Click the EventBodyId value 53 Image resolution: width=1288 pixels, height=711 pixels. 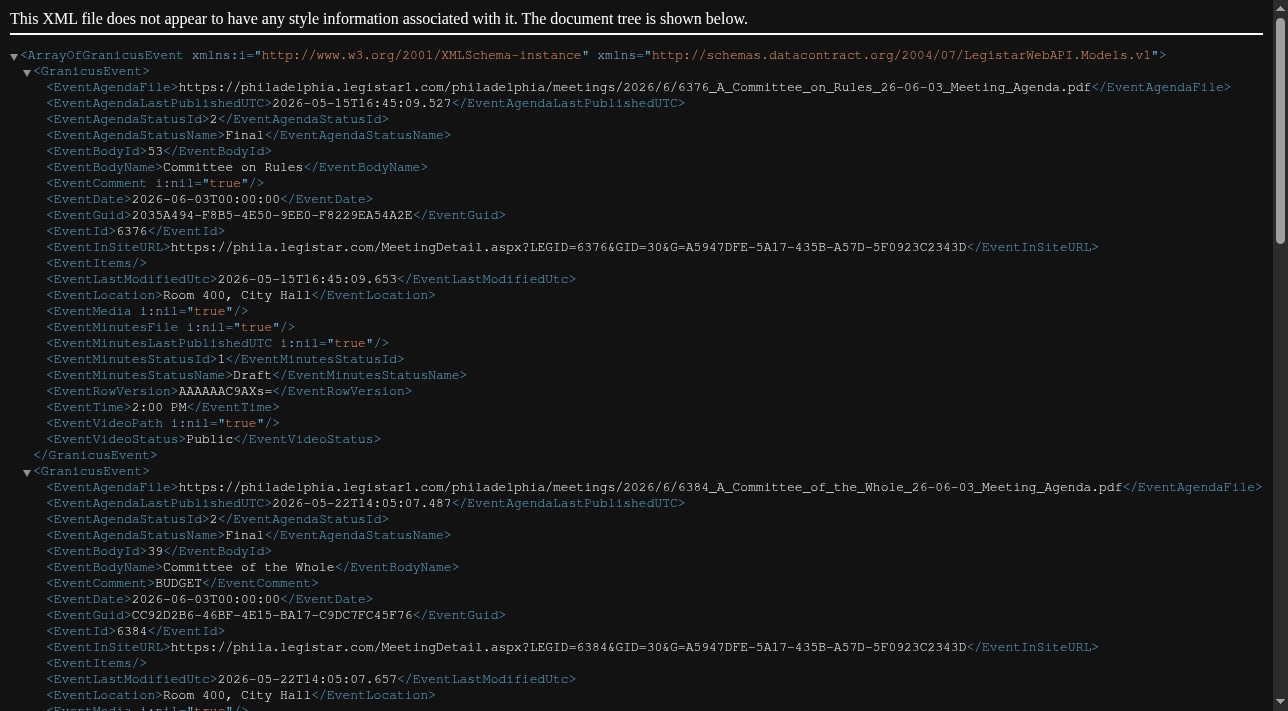155,151
